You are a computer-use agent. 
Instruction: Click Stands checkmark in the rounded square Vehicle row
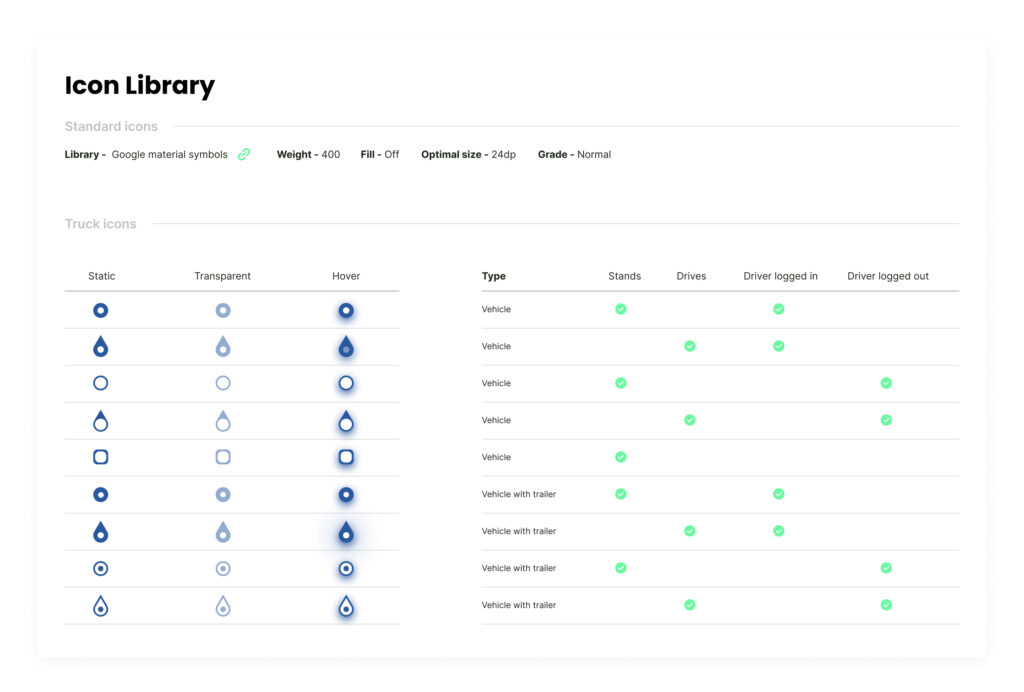(x=621, y=457)
